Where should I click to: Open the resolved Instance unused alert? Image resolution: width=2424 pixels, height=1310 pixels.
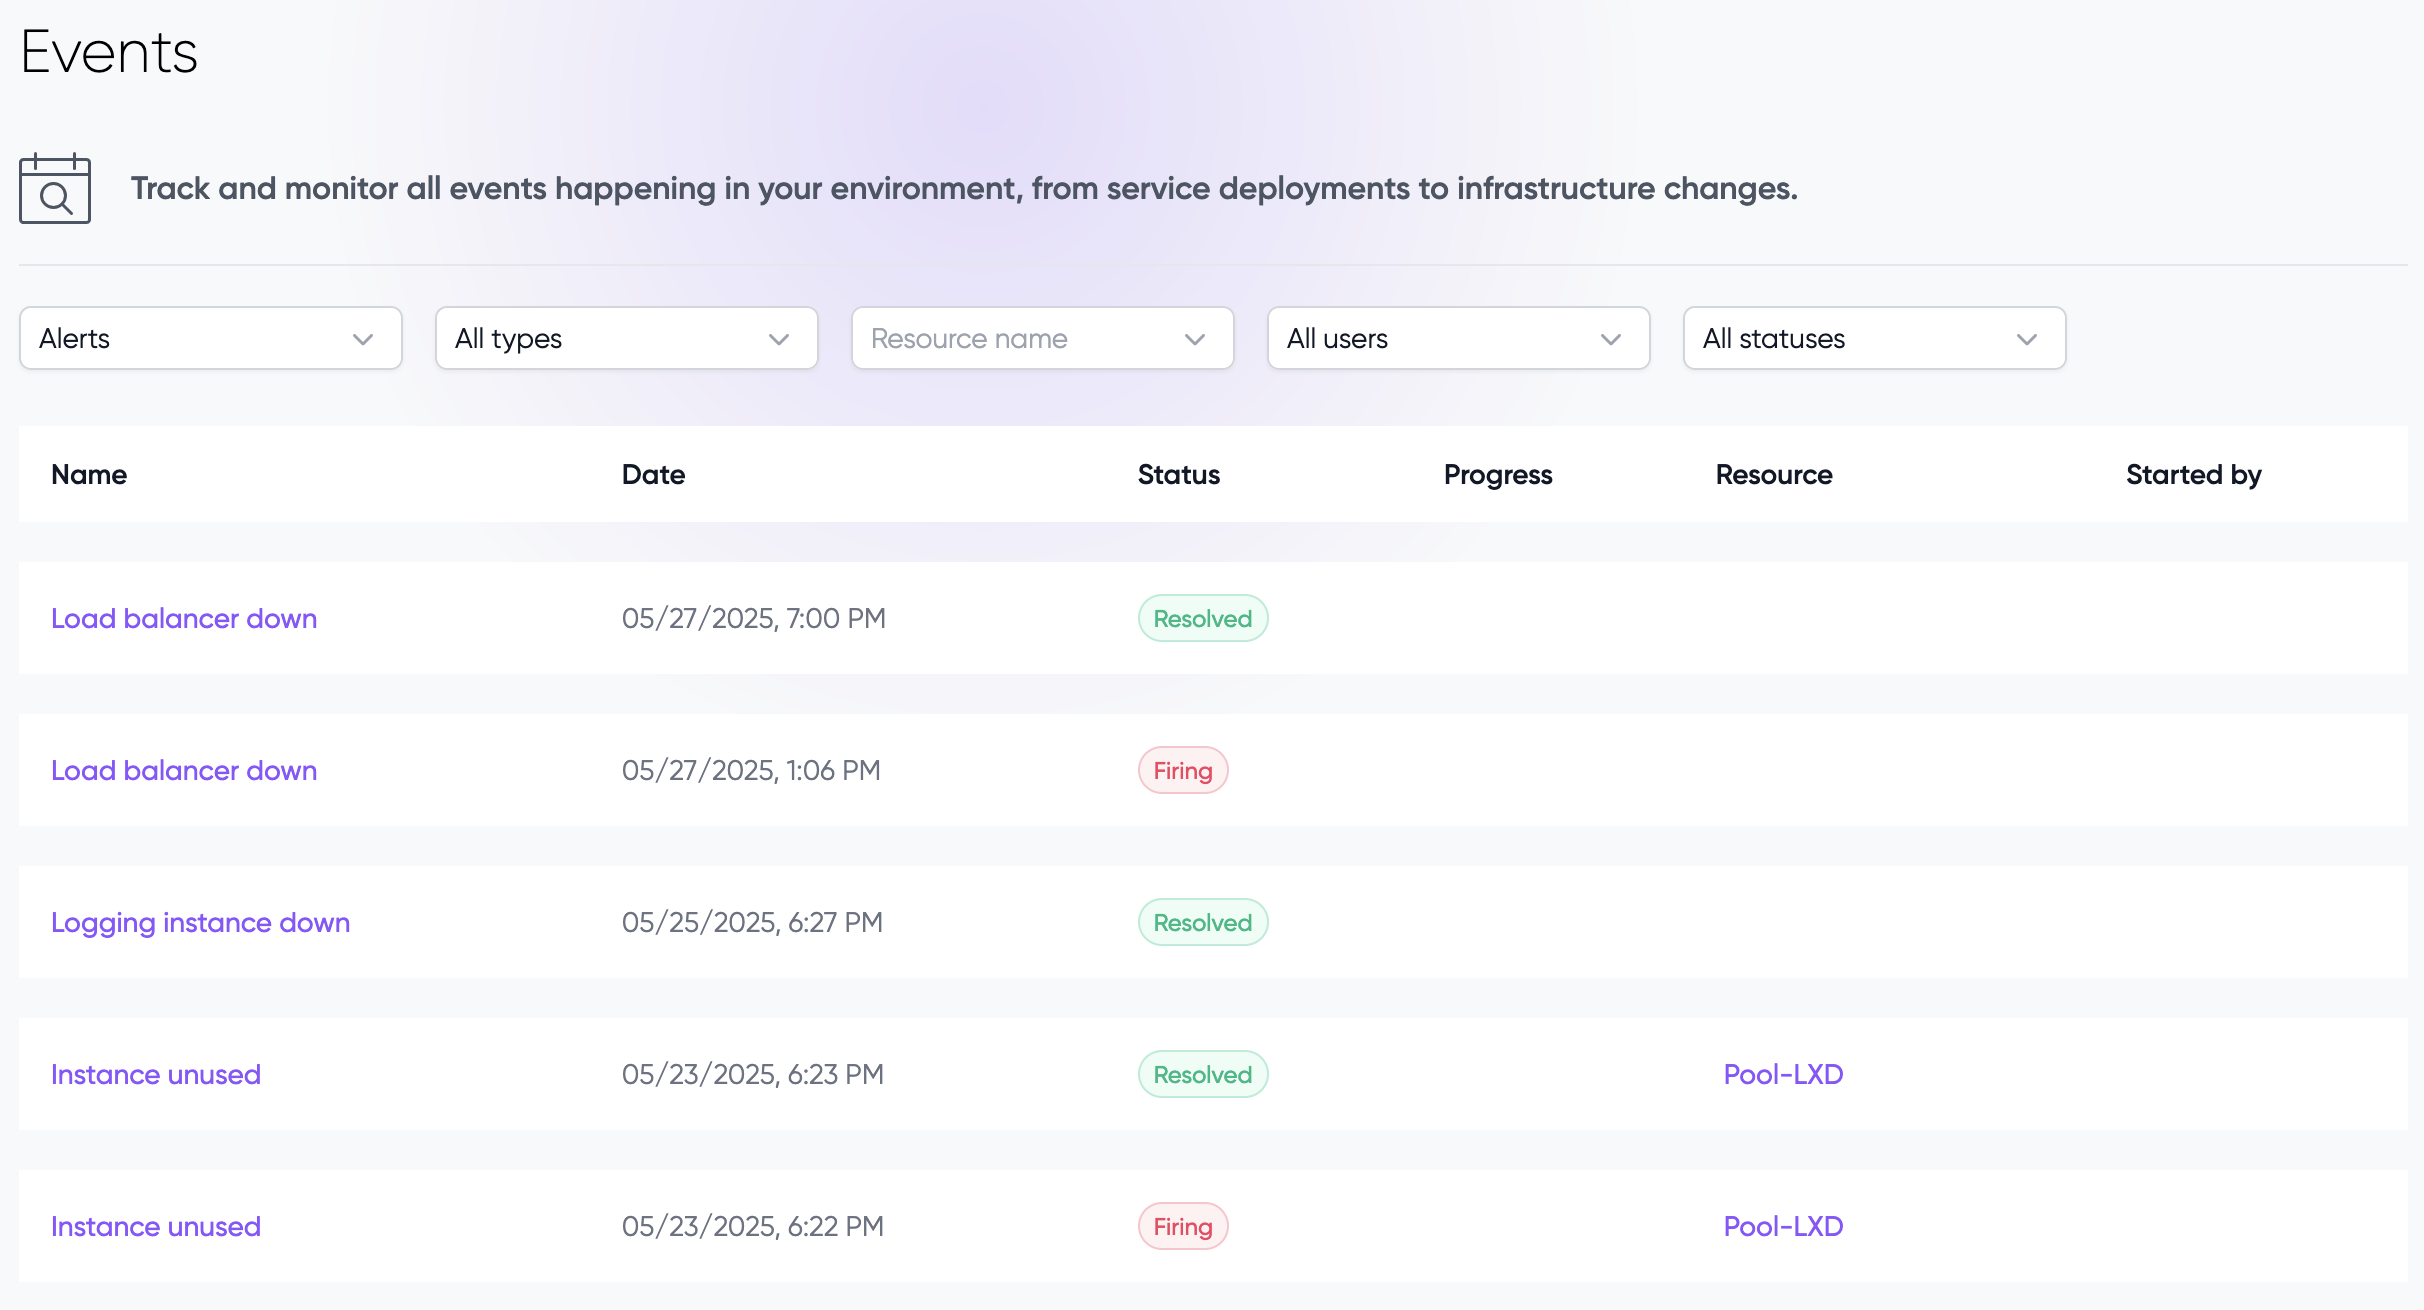156,1075
